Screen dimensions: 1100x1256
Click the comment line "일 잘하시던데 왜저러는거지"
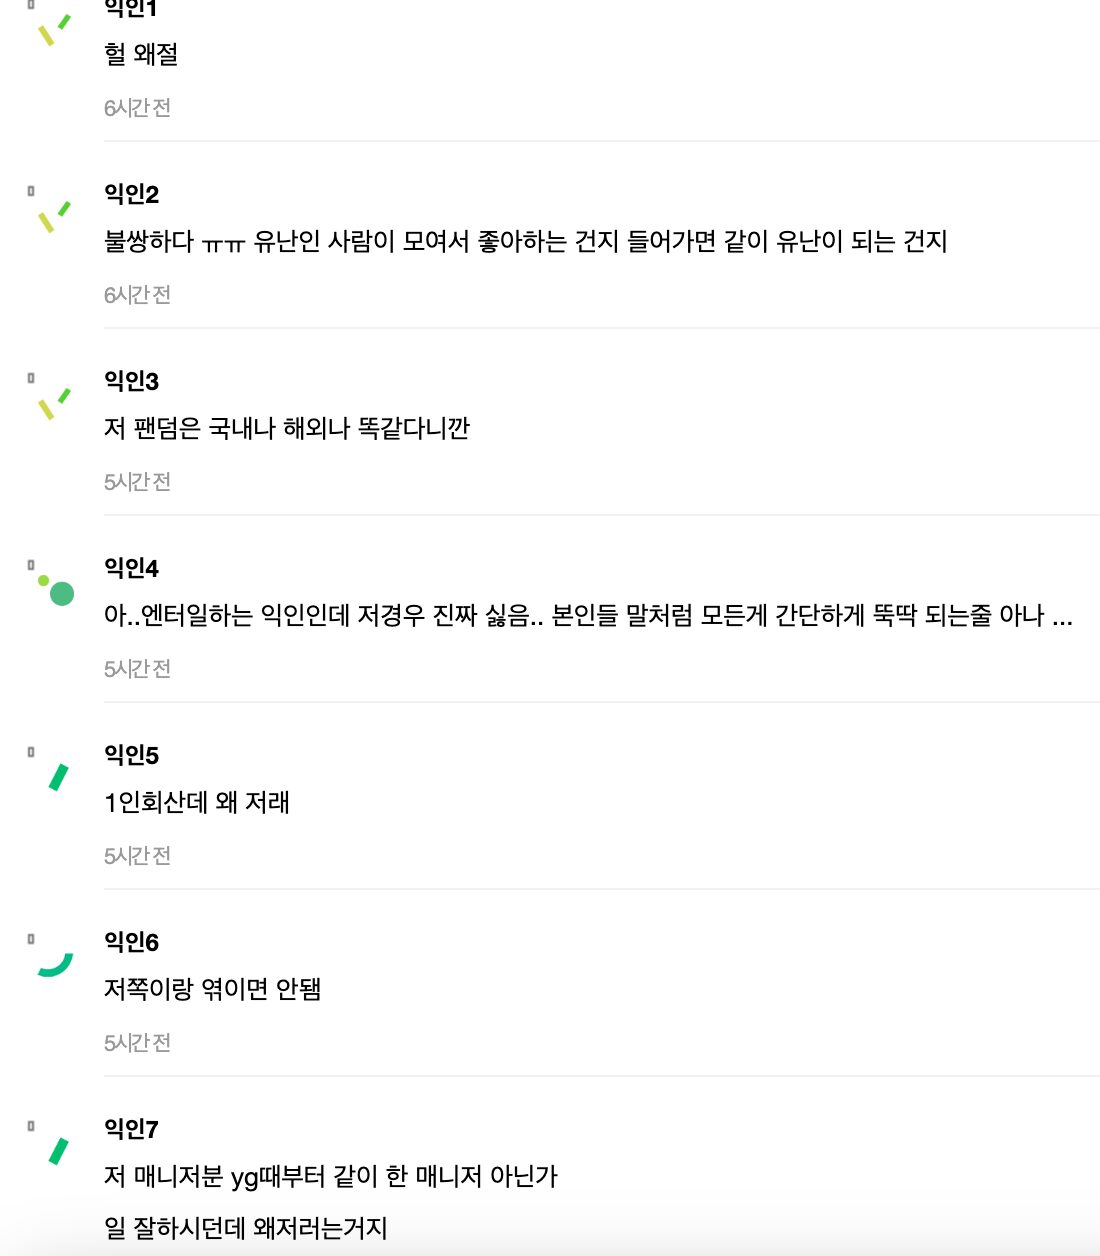coord(245,1228)
